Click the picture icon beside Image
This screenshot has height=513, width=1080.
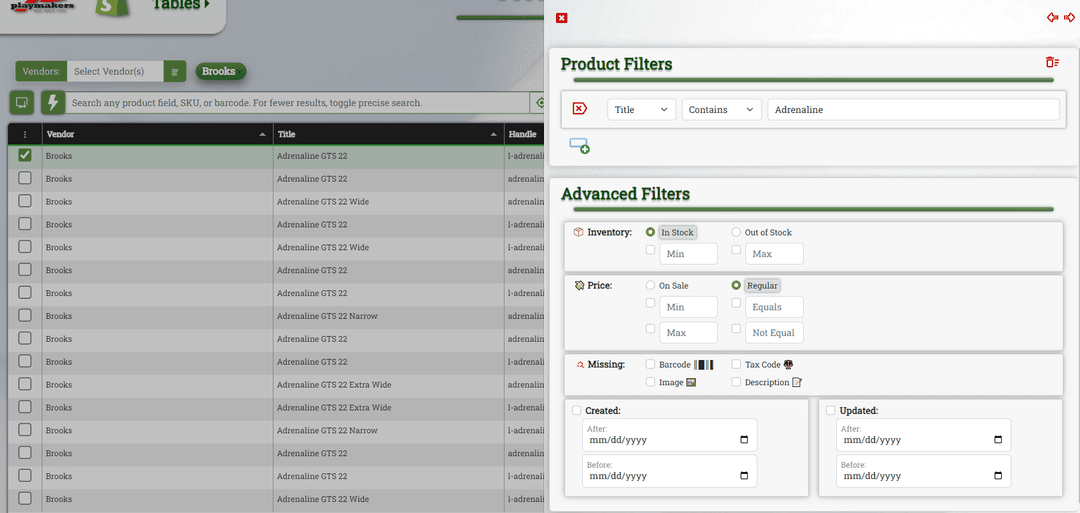692,382
